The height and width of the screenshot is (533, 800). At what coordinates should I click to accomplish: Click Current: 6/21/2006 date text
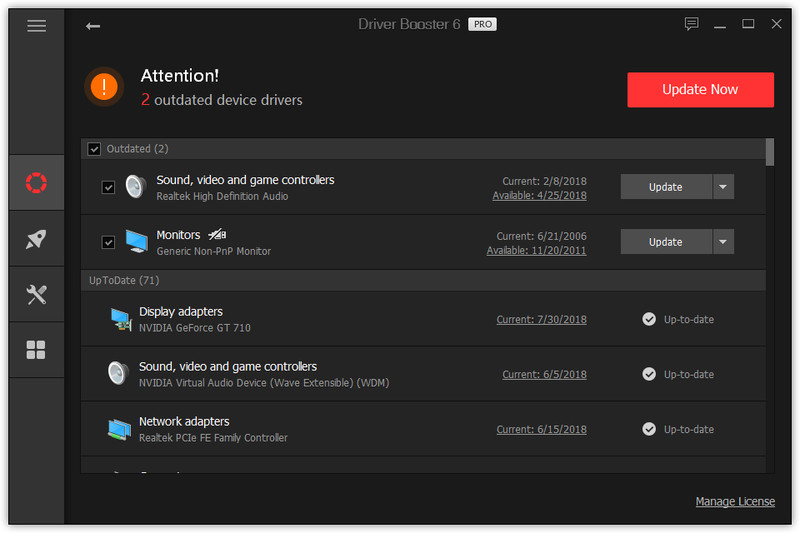tap(541, 236)
